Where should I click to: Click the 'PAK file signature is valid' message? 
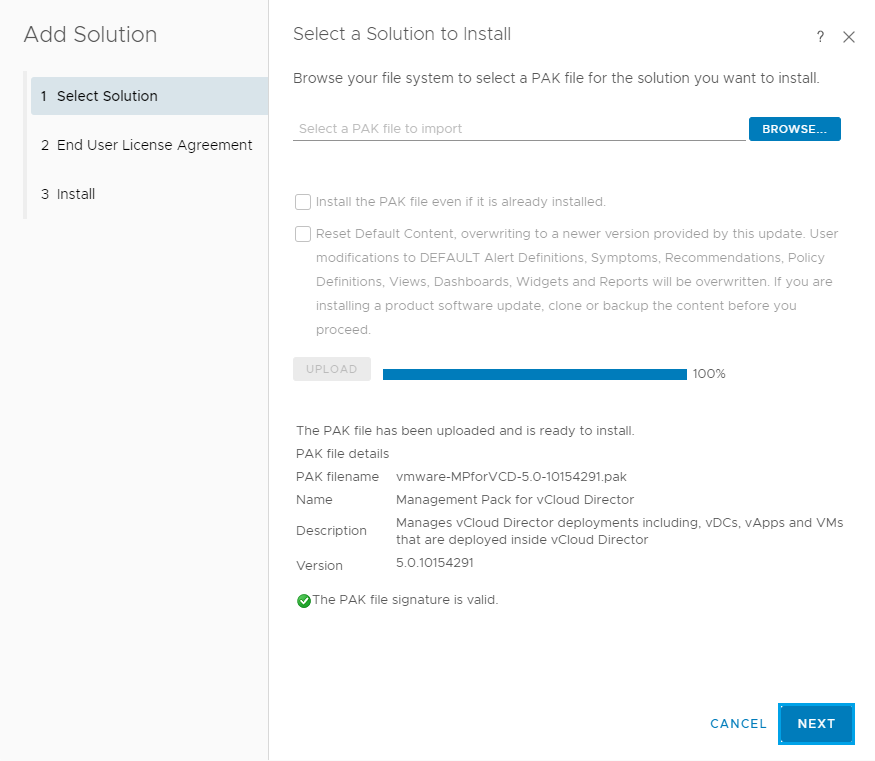(405, 600)
